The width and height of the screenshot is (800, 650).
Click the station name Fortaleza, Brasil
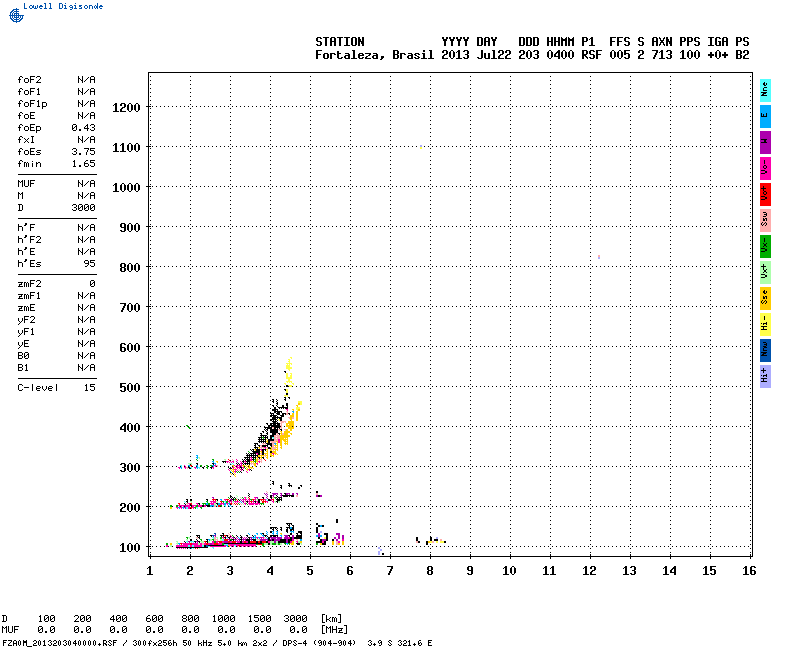tap(374, 55)
